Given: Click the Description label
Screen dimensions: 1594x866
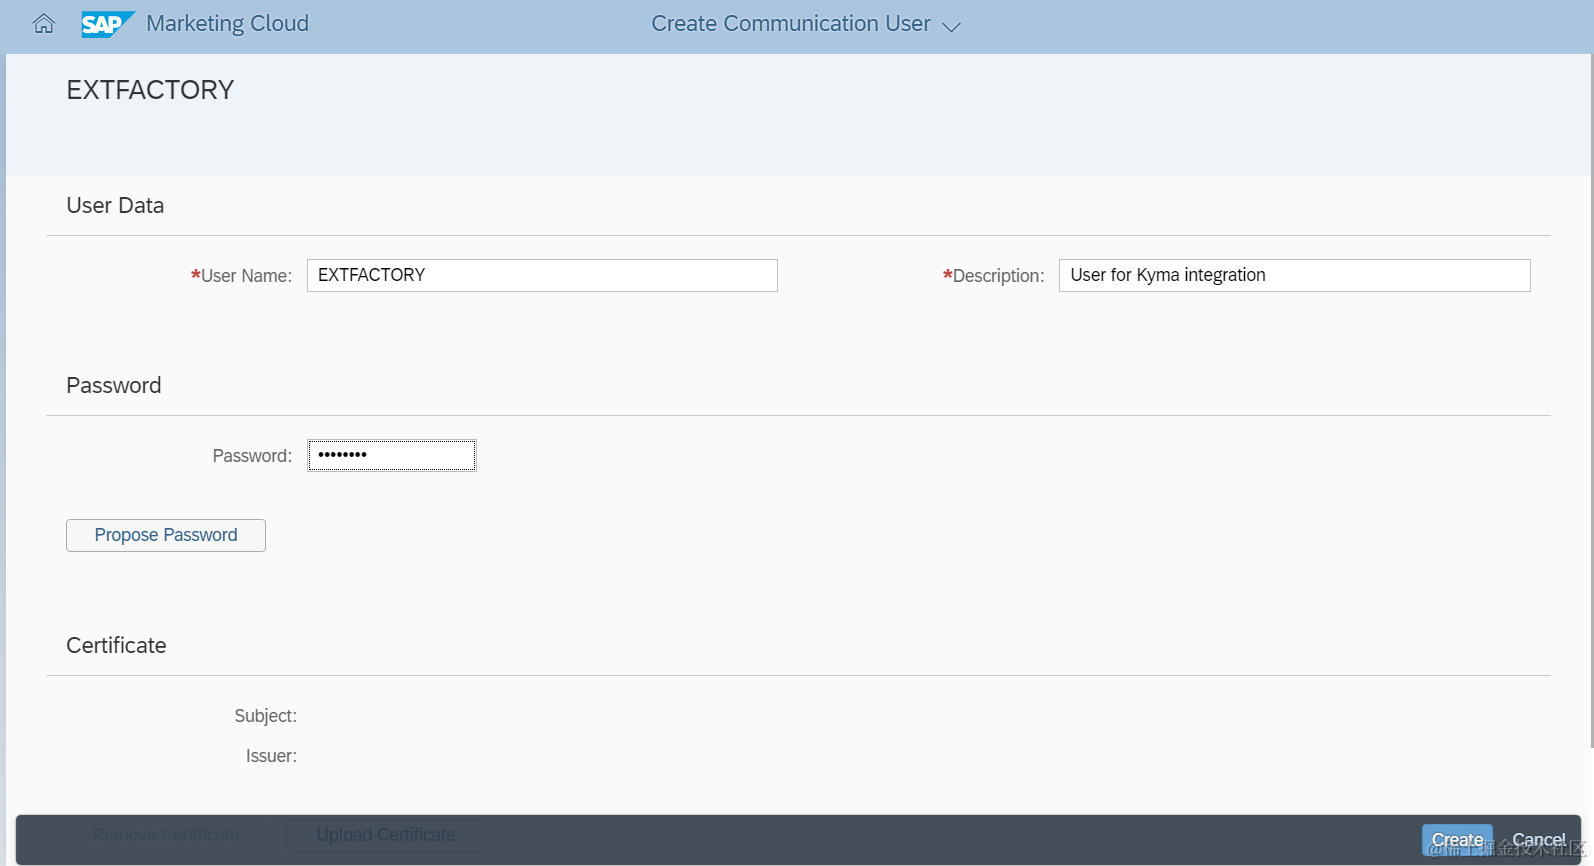Looking at the screenshot, I should click(994, 276).
